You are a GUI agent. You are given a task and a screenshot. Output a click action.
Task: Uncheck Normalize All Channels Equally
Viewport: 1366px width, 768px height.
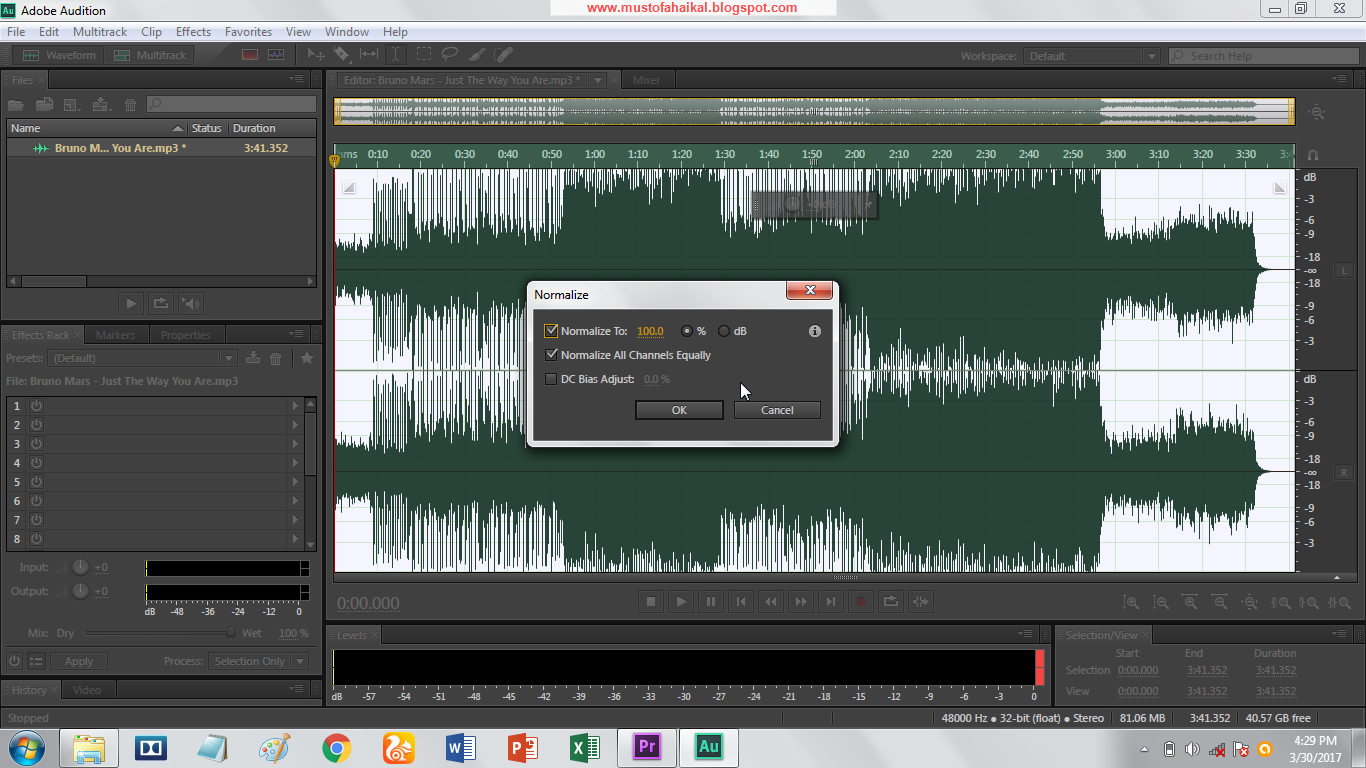[551, 355]
